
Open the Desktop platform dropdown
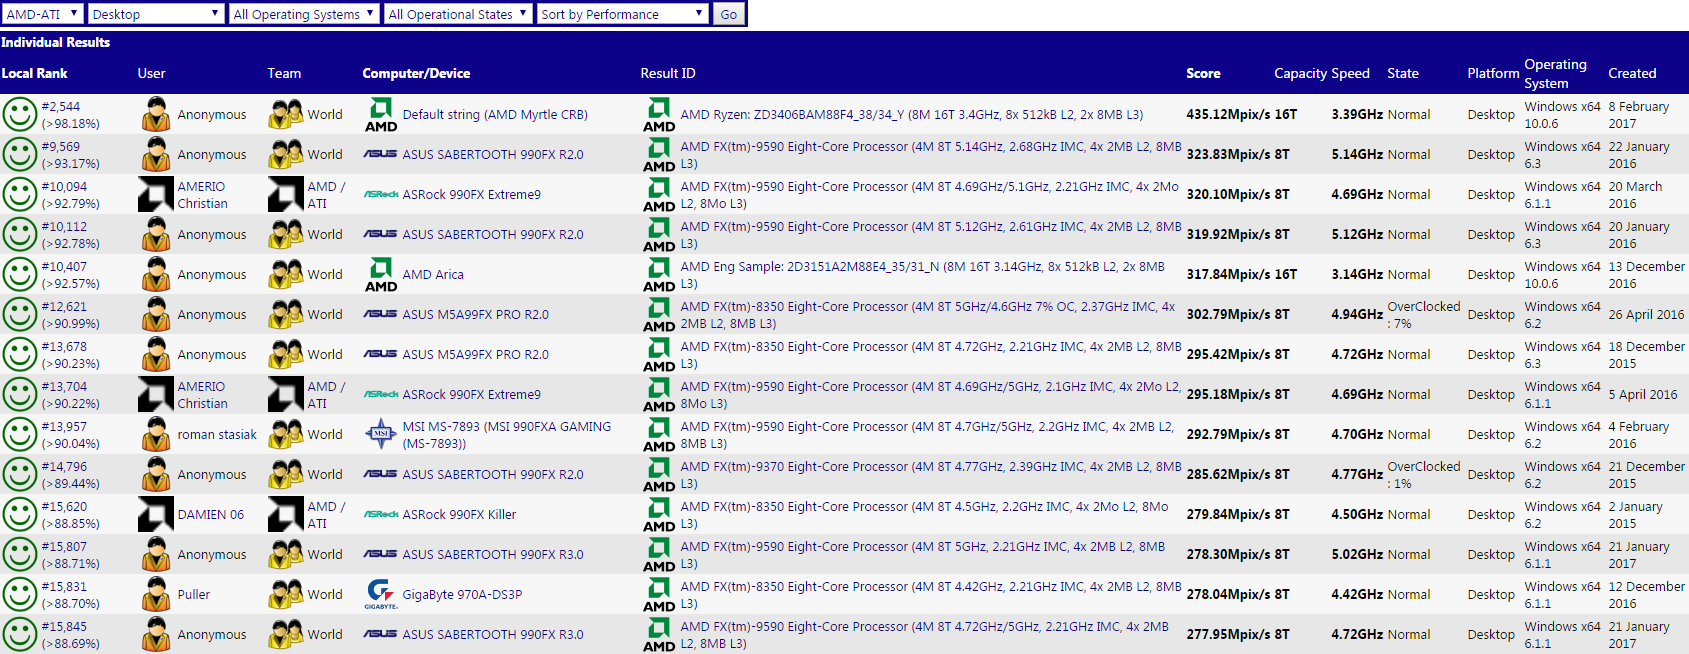[x=155, y=14]
